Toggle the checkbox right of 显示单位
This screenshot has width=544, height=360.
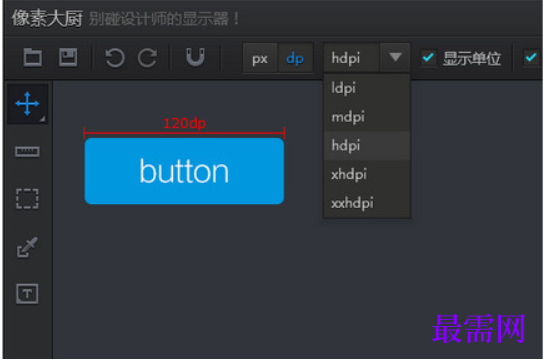[x=531, y=58]
